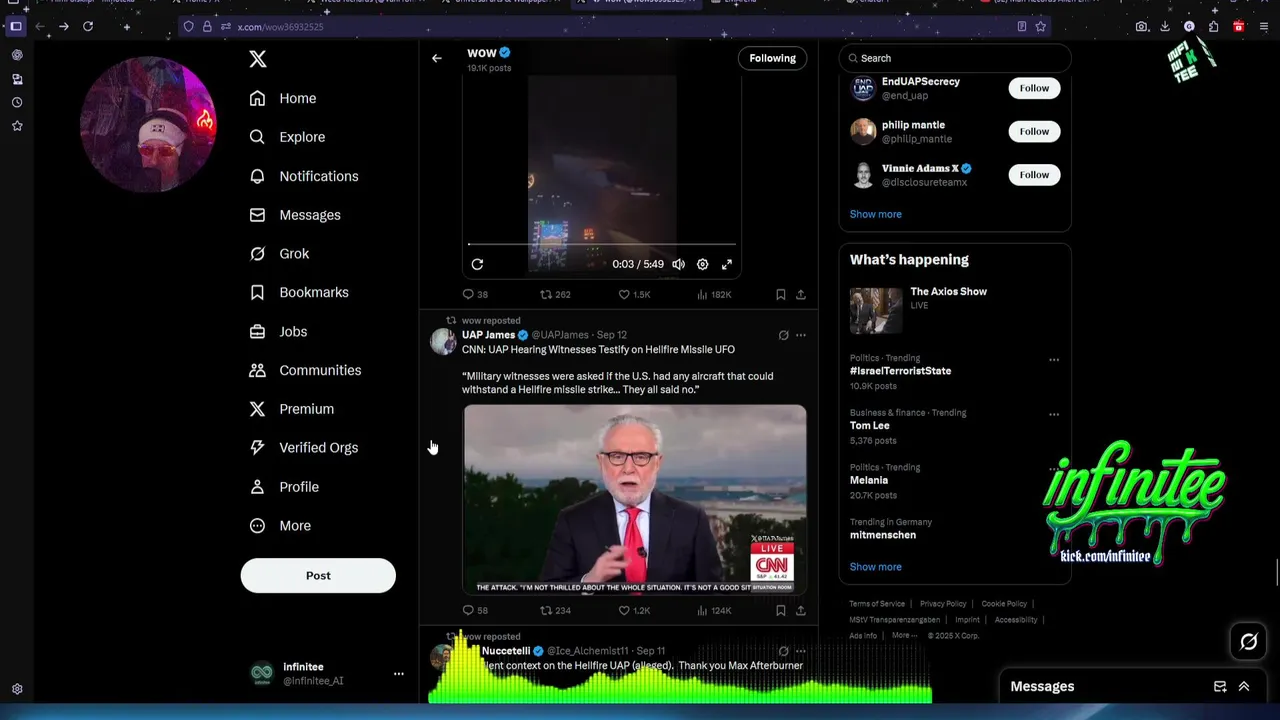Open Verified Orgs page
This screenshot has height=720, width=1280.
pyautogui.click(x=304, y=448)
